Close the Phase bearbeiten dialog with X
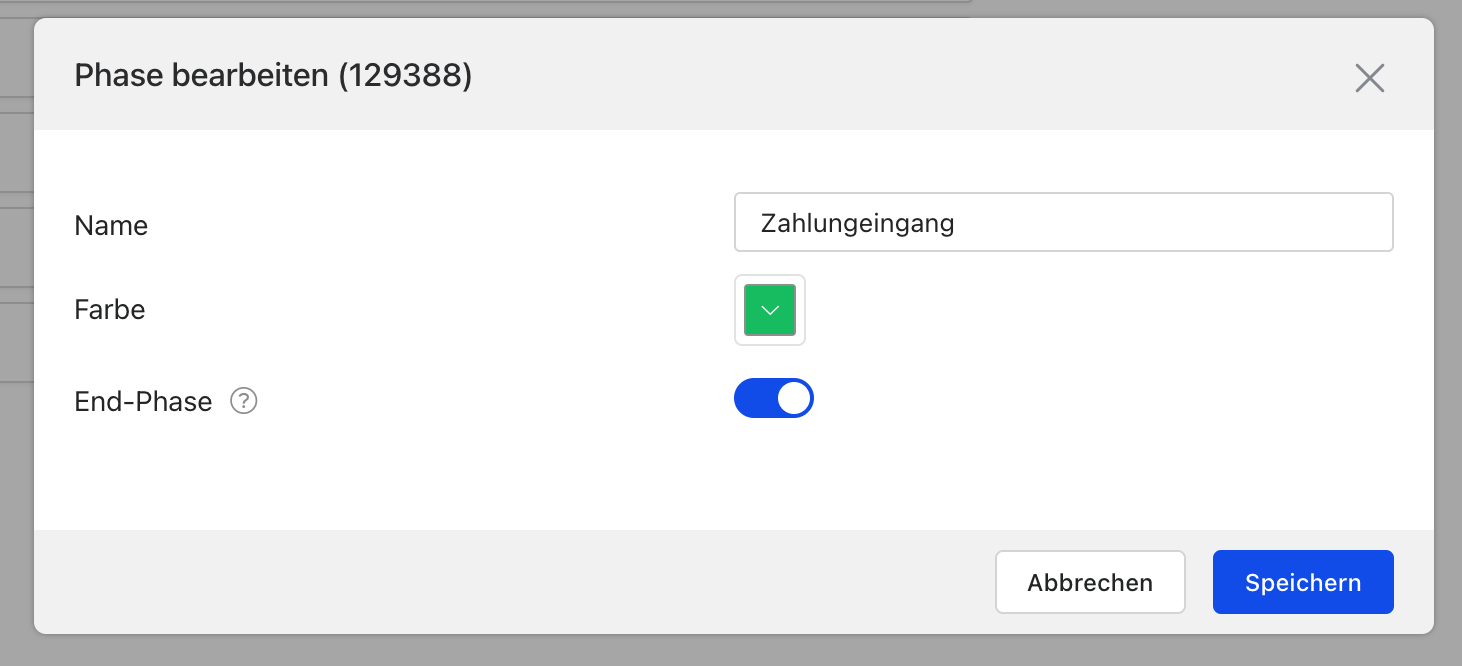The width and height of the screenshot is (1462, 666). 1369,78
